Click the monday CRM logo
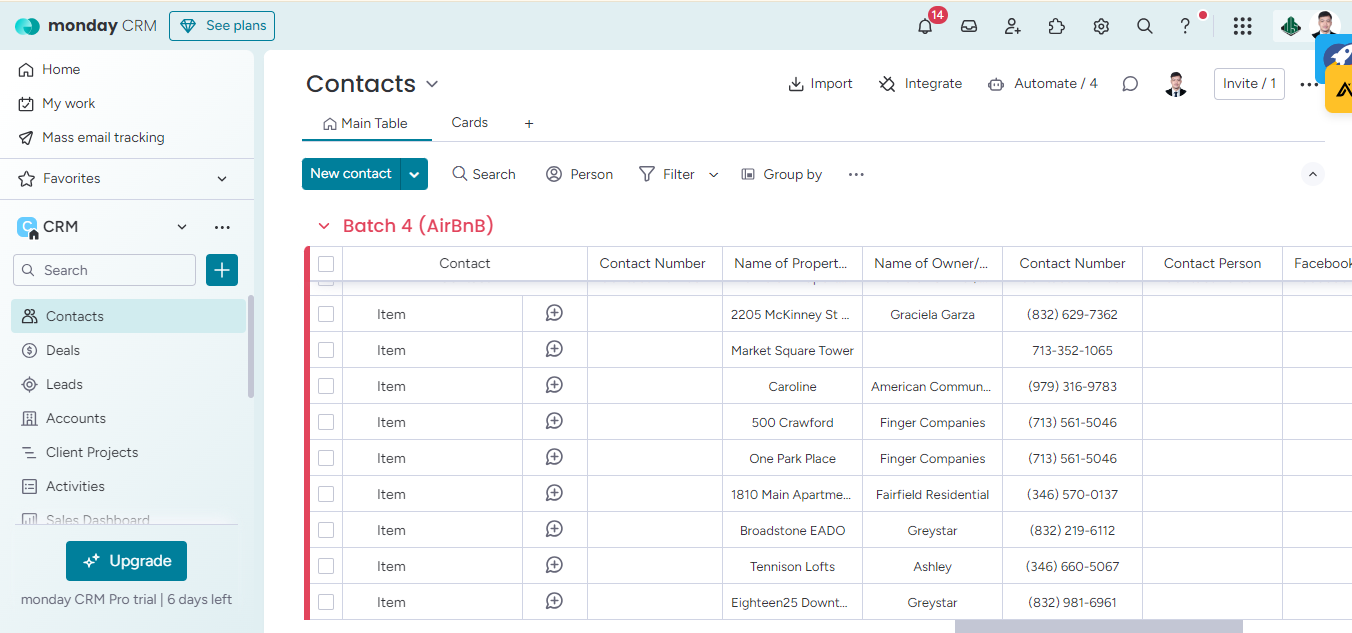The height and width of the screenshot is (633, 1352). coord(86,26)
